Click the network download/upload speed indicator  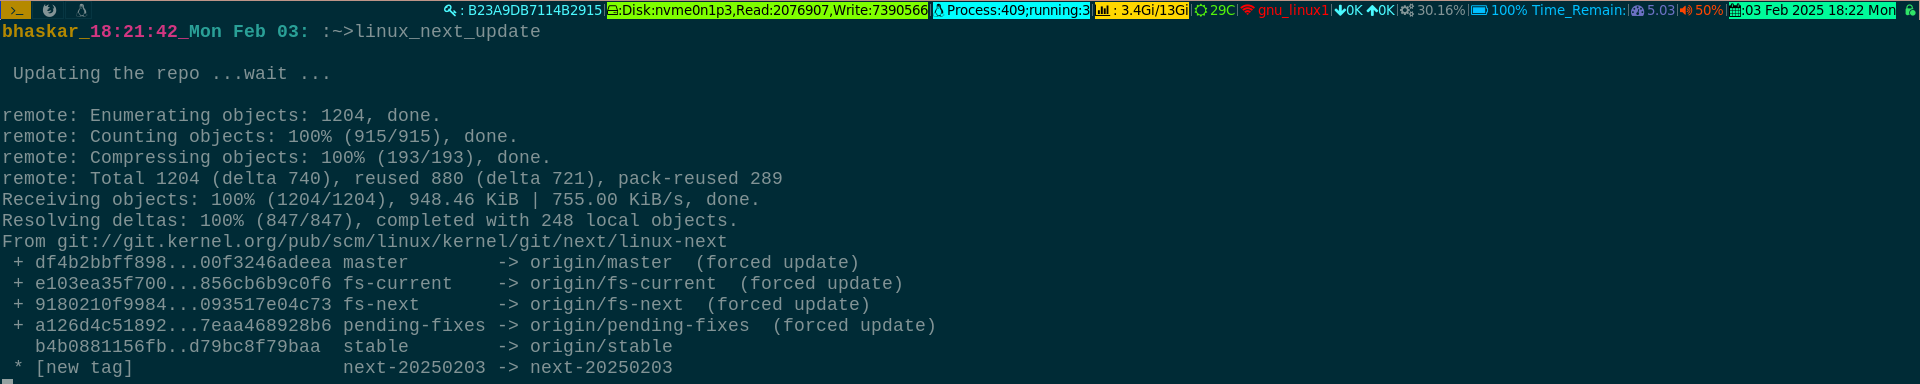[x=1365, y=10]
